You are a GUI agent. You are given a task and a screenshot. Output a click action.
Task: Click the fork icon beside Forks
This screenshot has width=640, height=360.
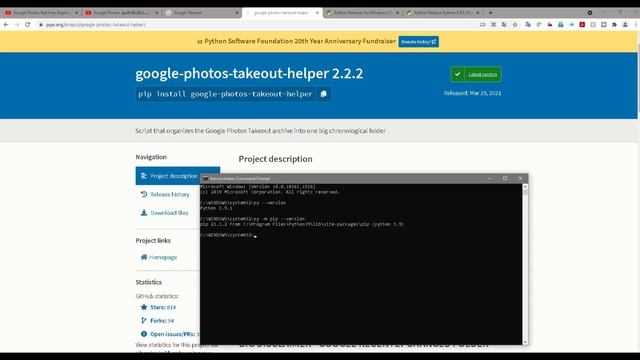coord(144,320)
